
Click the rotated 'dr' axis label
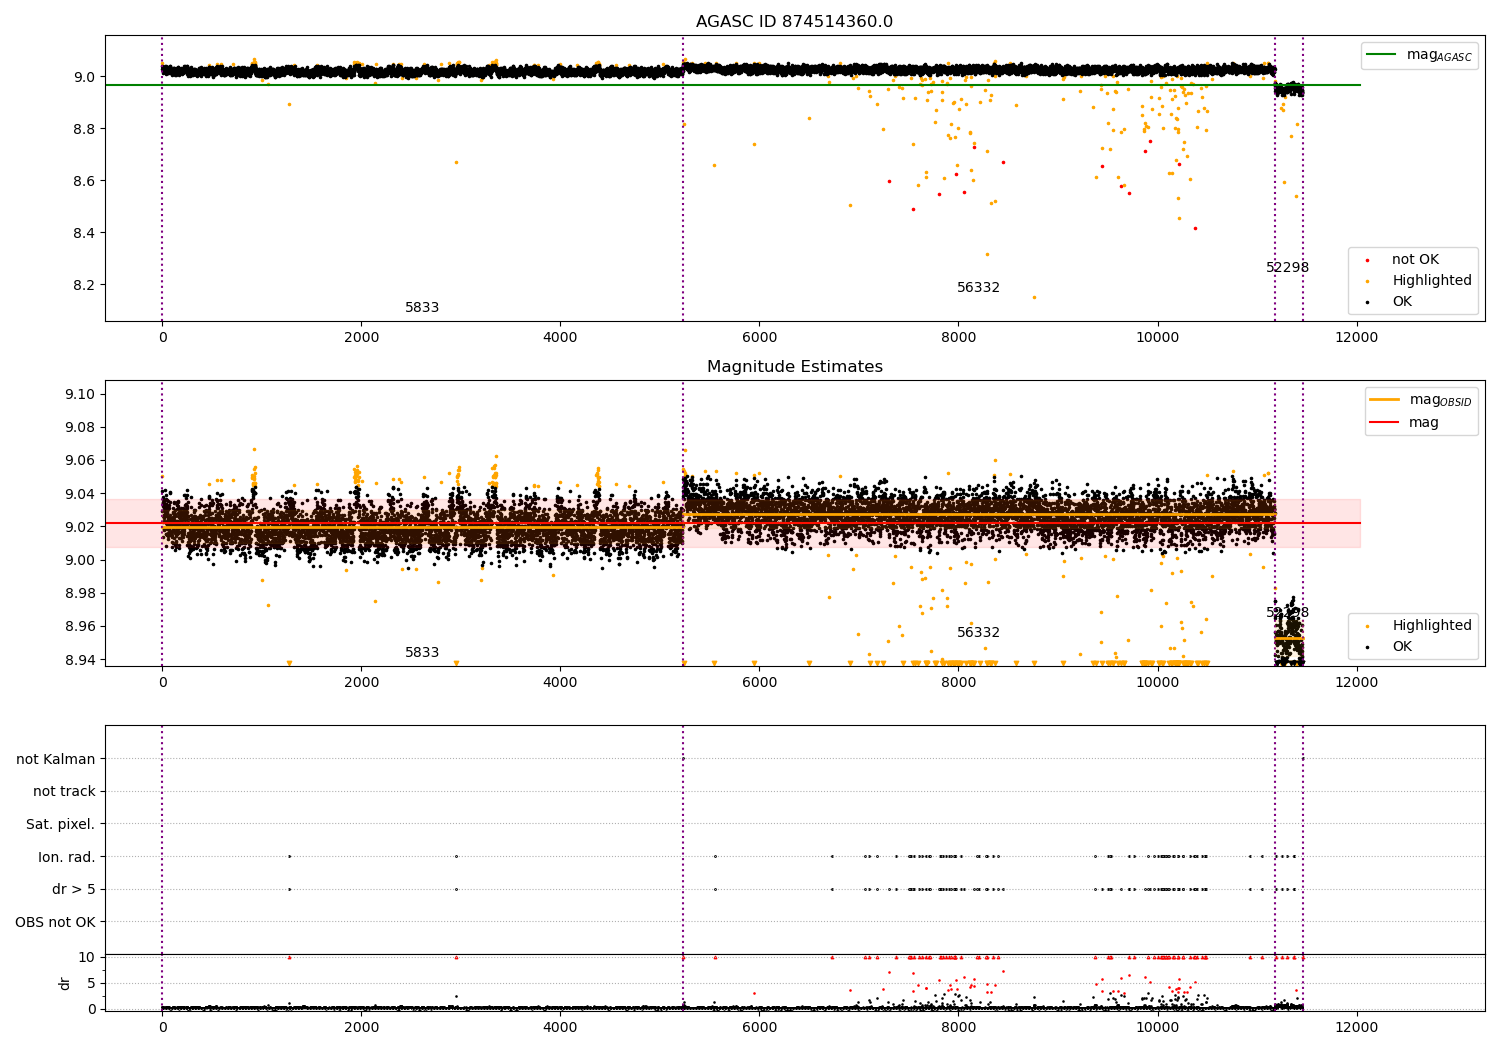[65, 983]
